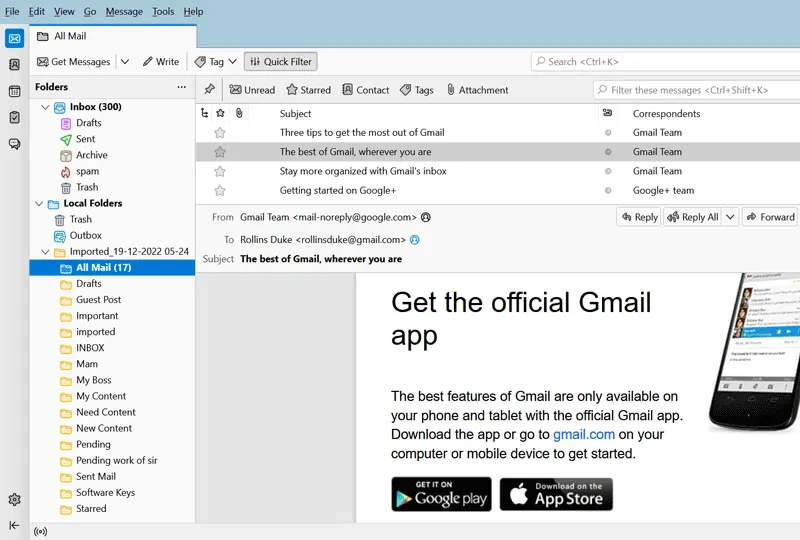Open the Chat sidebar icon
Image resolution: width=800 pixels, height=540 pixels.
point(14,144)
